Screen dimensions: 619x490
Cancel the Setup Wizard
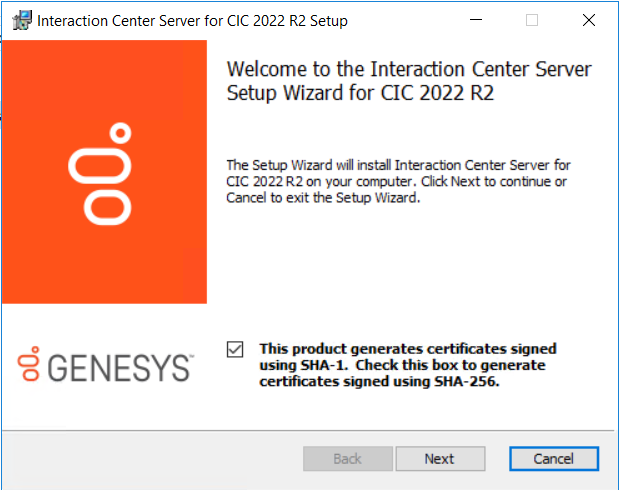point(553,459)
